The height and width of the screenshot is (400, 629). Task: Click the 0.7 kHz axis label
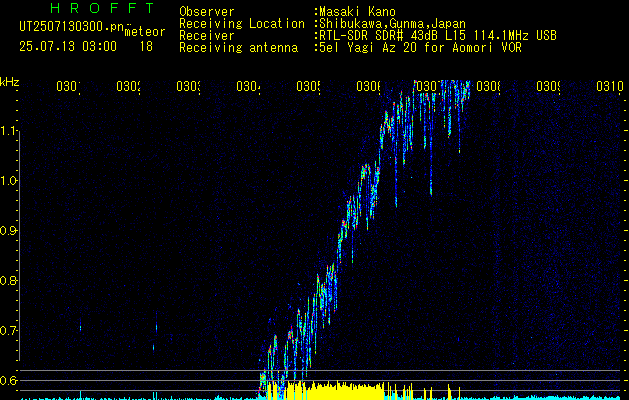click(x=8, y=330)
